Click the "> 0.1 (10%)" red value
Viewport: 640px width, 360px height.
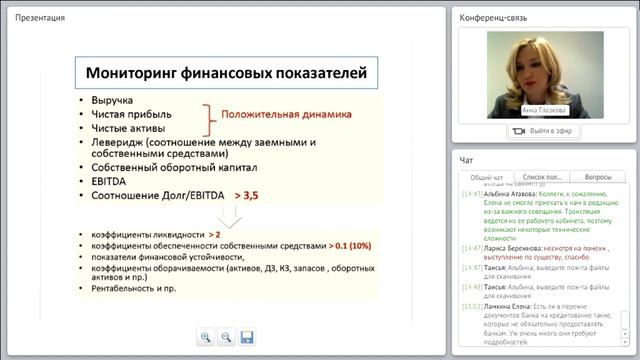(x=350, y=246)
